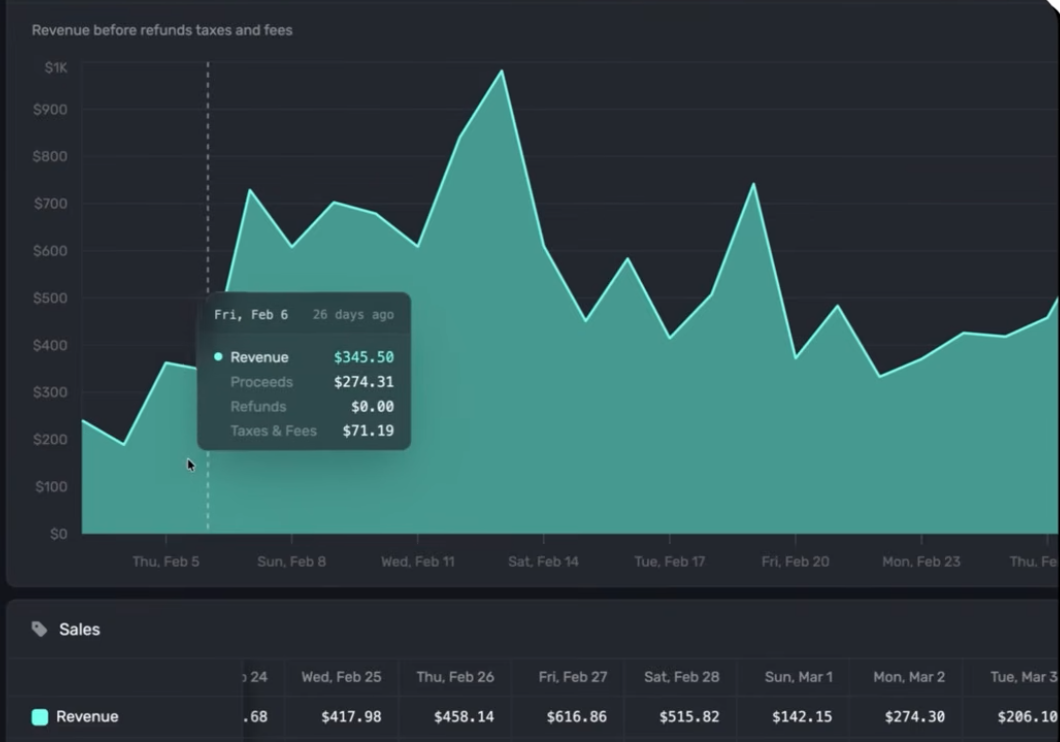Click the Sales tag icon
Screen dimensions: 1060x742
pyautogui.click(x=39, y=629)
